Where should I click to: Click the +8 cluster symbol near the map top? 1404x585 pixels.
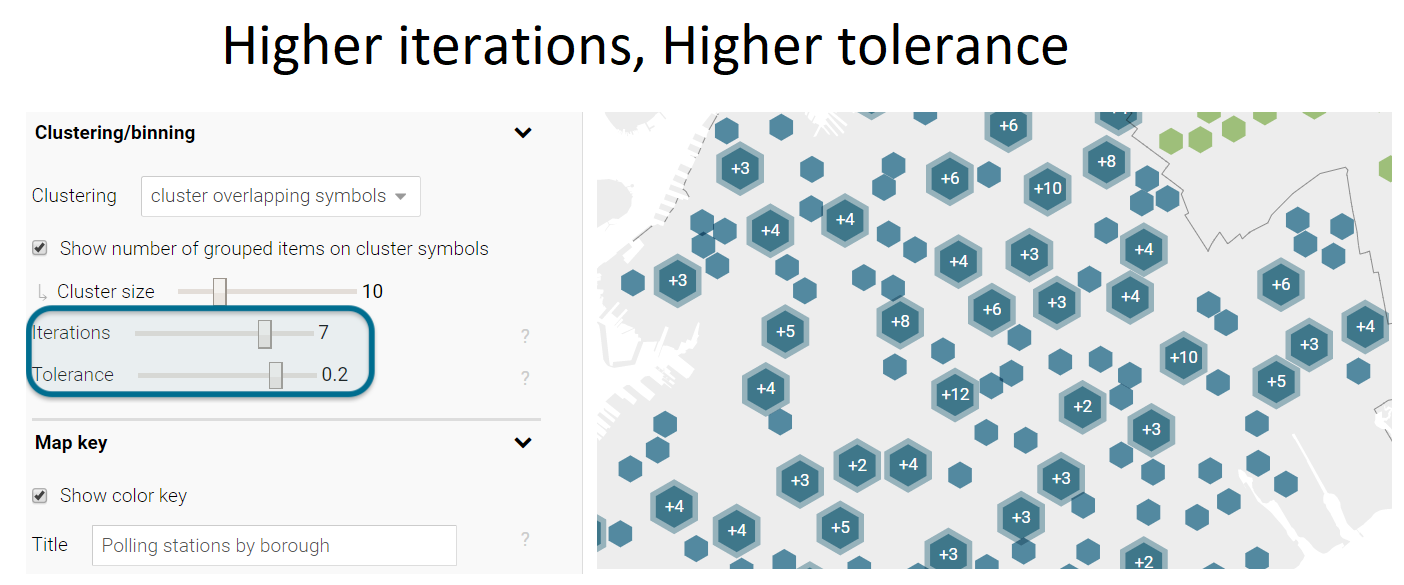(x=1106, y=161)
